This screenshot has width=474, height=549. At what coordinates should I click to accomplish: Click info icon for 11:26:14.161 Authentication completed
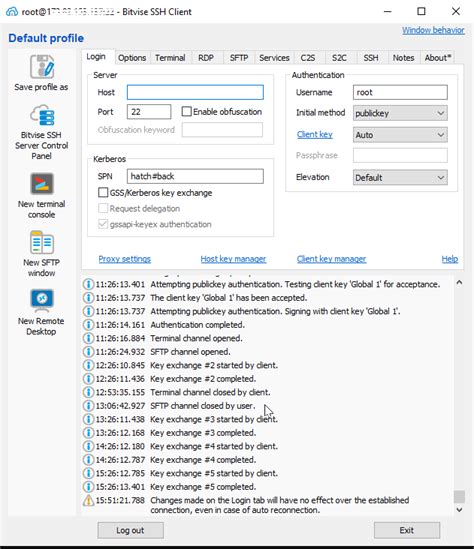tap(88, 325)
